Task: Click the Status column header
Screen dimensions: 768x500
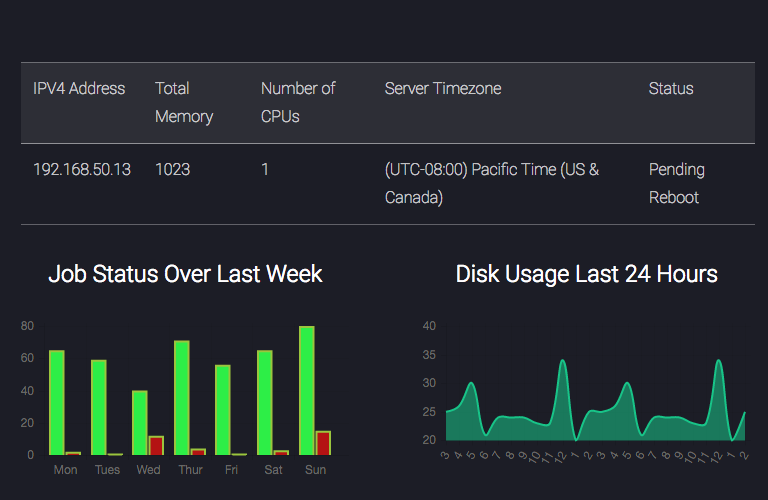Action: click(671, 89)
